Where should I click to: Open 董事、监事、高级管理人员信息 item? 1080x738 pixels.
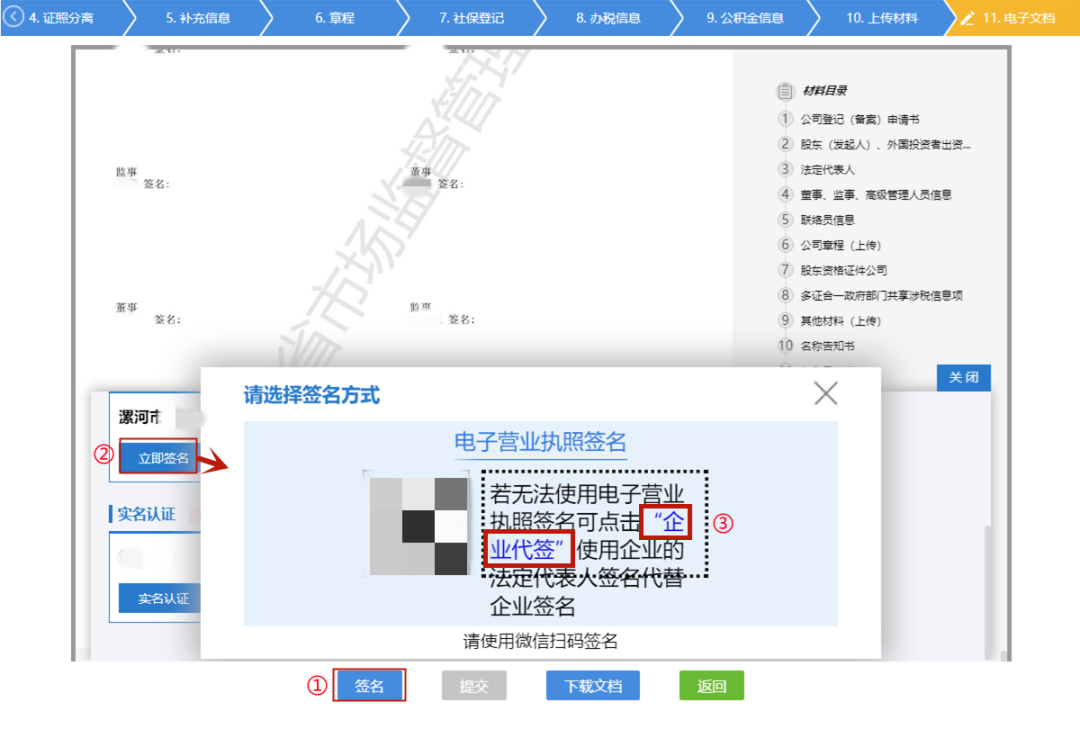pyautogui.click(x=875, y=194)
